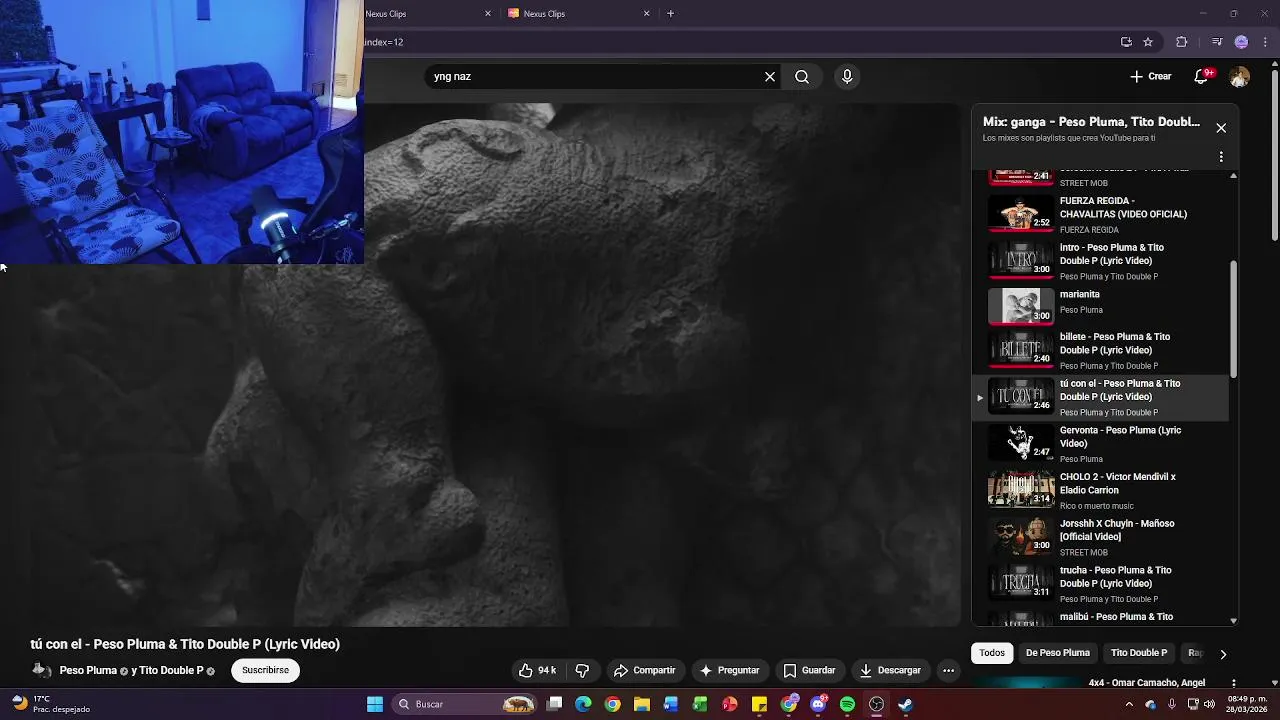This screenshot has width=1280, height=720.
Task: Click the Preguntar button
Action: tap(729, 670)
